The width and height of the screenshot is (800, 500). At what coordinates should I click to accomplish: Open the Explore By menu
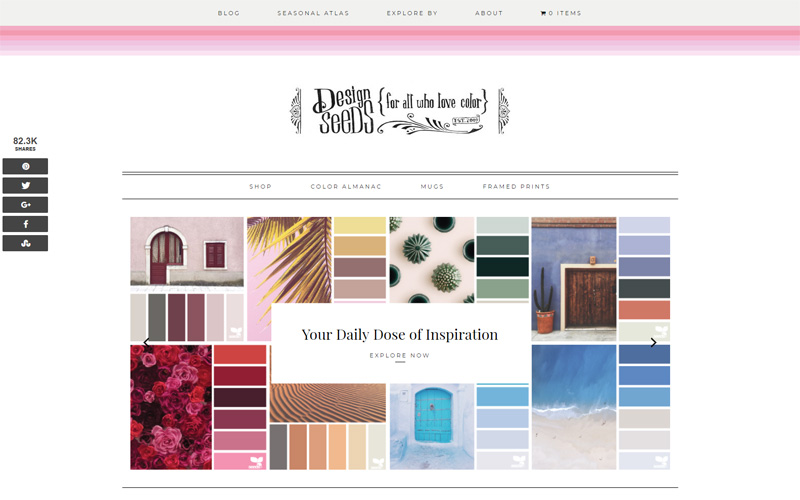[x=412, y=13]
